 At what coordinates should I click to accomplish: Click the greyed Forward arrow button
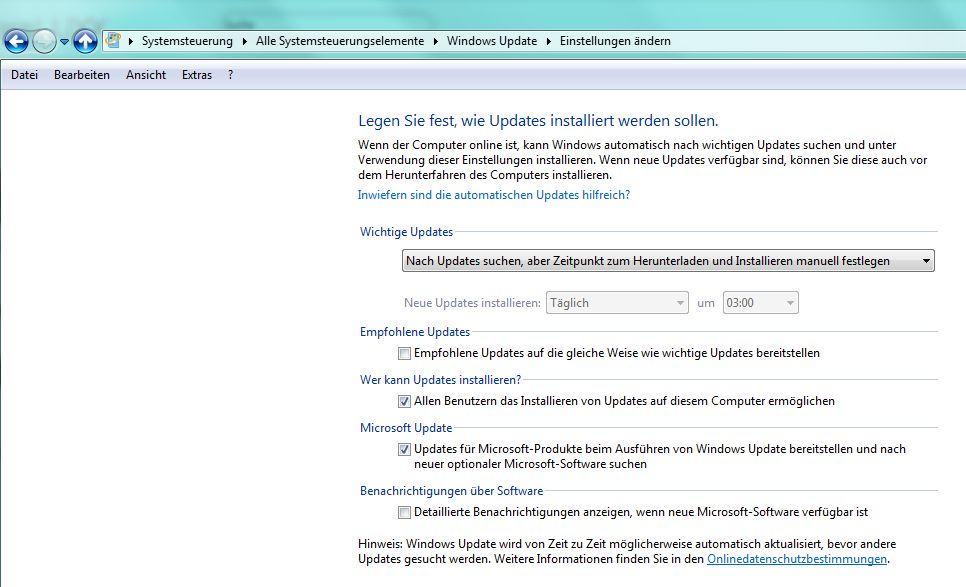44,41
